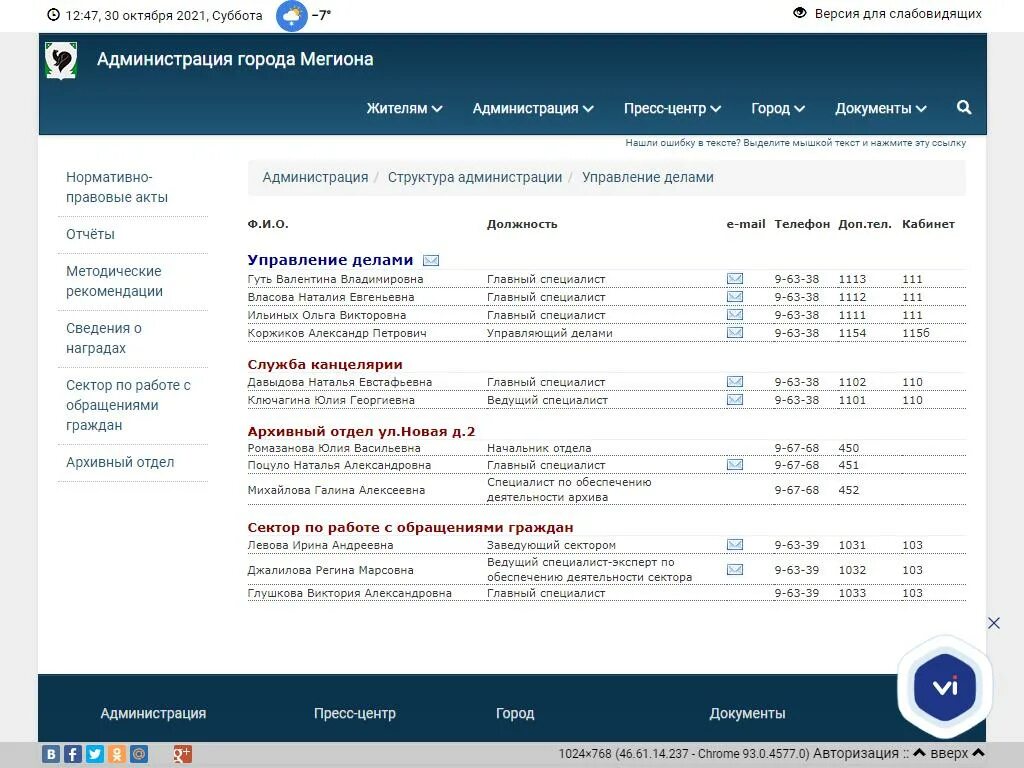Open the Twitter icon in the footer
Image resolution: width=1024 pixels, height=768 pixels.
click(95, 754)
